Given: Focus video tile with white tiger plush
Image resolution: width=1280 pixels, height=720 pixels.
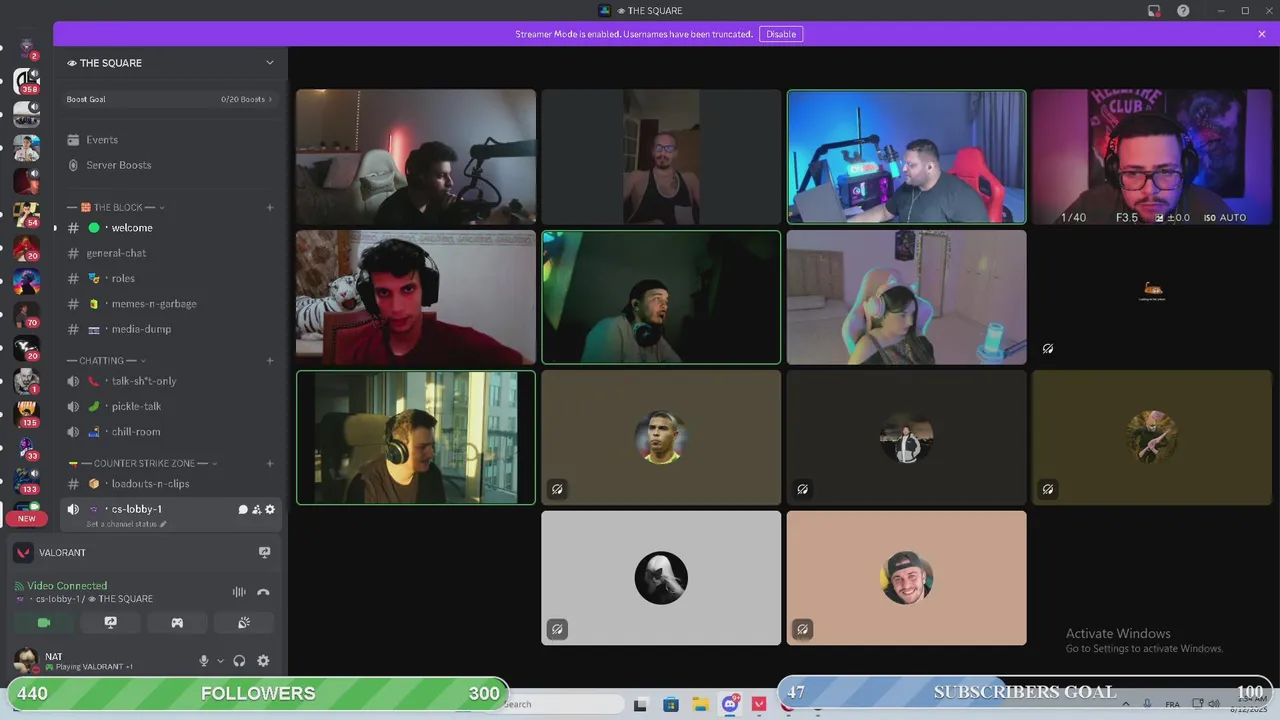Looking at the screenshot, I should [416, 298].
